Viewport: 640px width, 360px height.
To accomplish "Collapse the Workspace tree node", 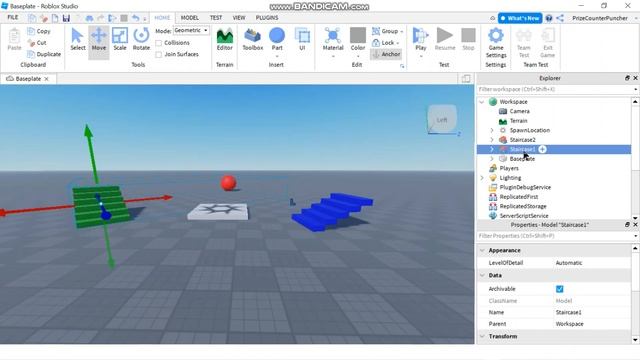I will click(482, 102).
